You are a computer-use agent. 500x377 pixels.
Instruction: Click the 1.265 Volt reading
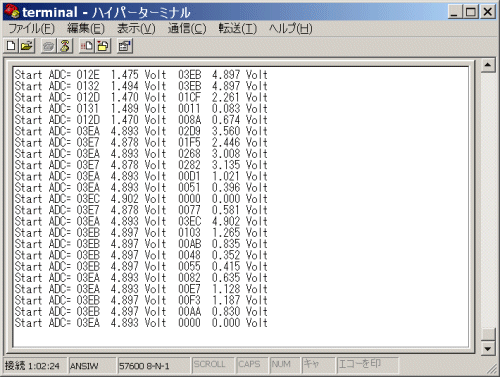click(240, 233)
